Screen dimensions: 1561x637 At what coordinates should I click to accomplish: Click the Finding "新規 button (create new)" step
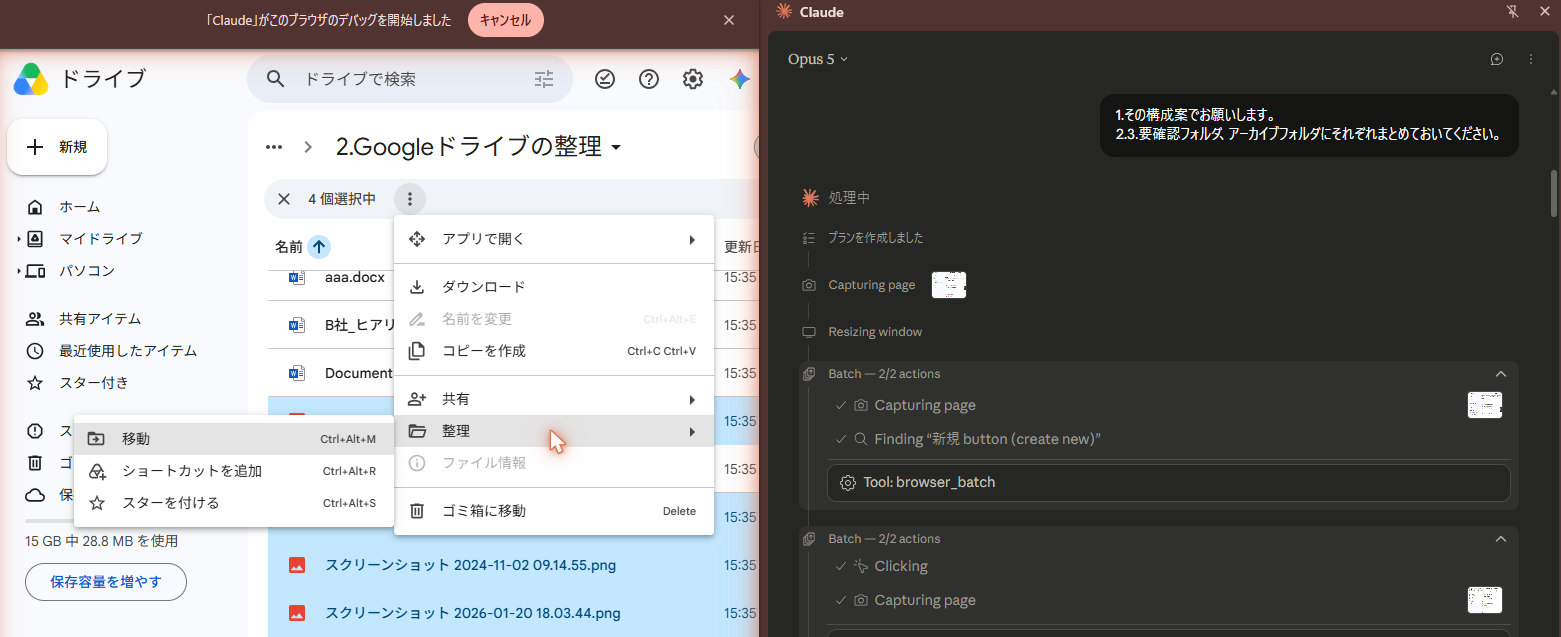pos(987,439)
